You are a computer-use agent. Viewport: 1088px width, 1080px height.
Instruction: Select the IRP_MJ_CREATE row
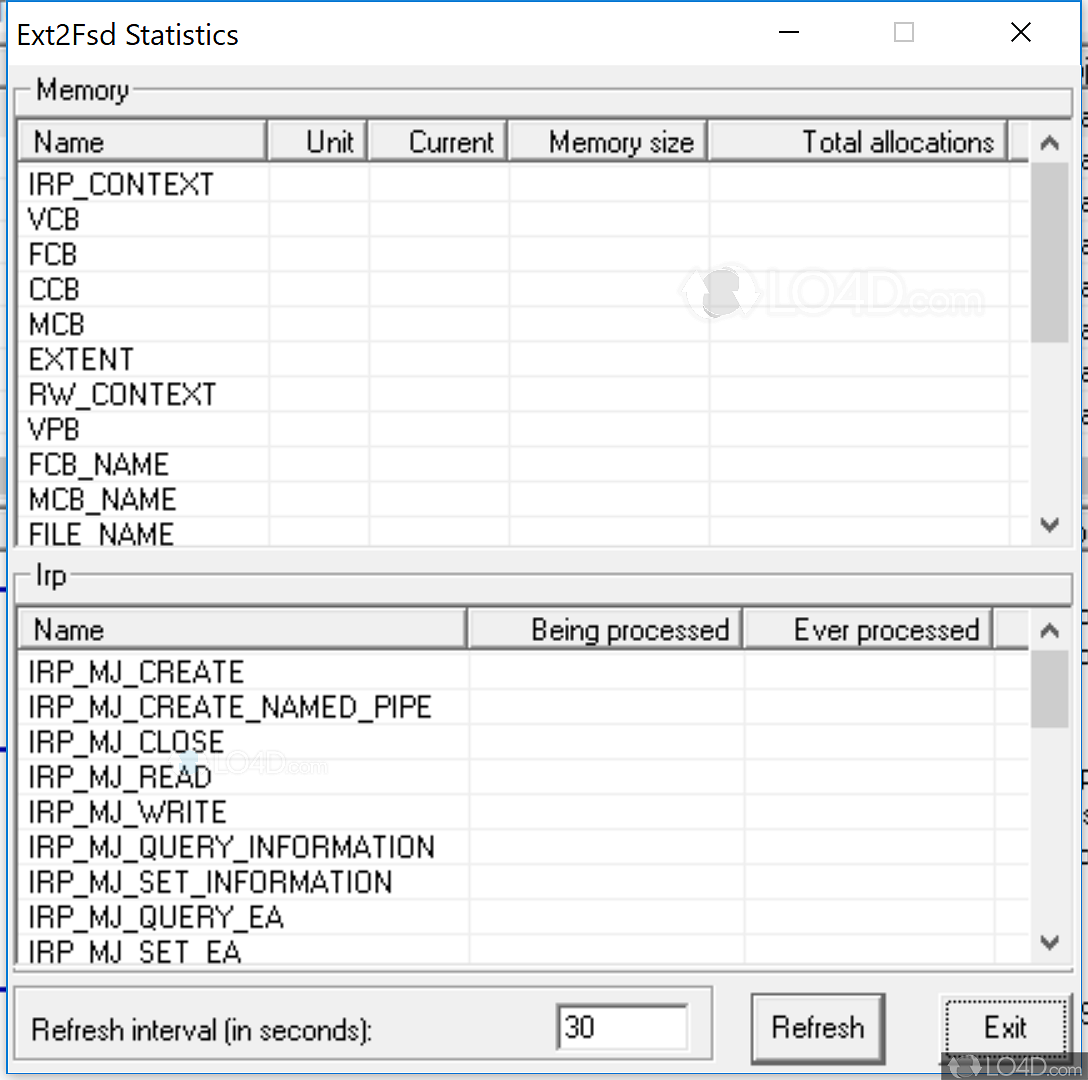524,672
